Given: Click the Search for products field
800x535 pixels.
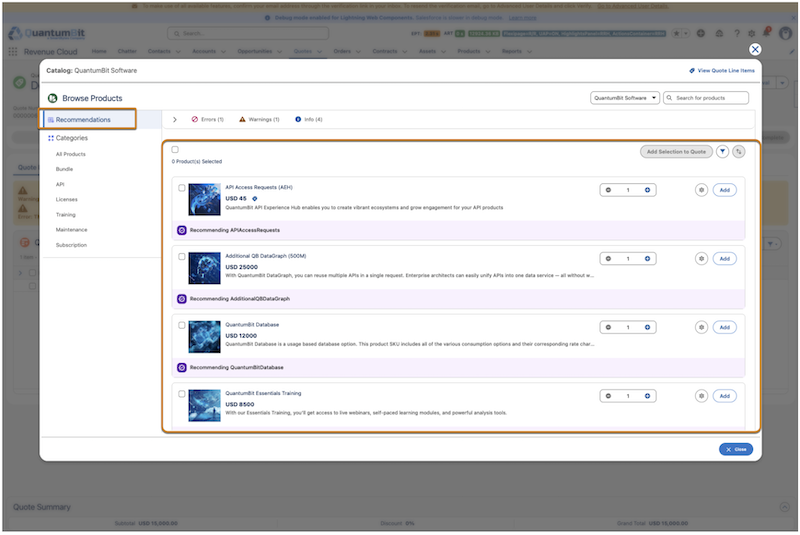Looking at the screenshot, I should pyautogui.click(x=706, y=98).
